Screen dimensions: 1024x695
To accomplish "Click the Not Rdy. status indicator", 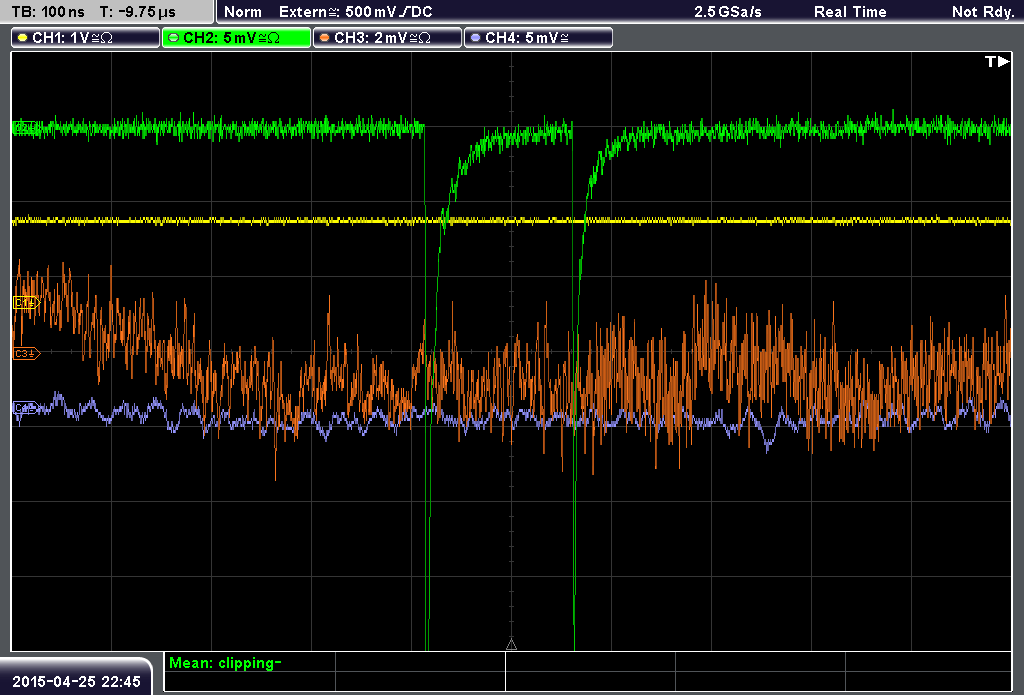I will tap(983, 12).
